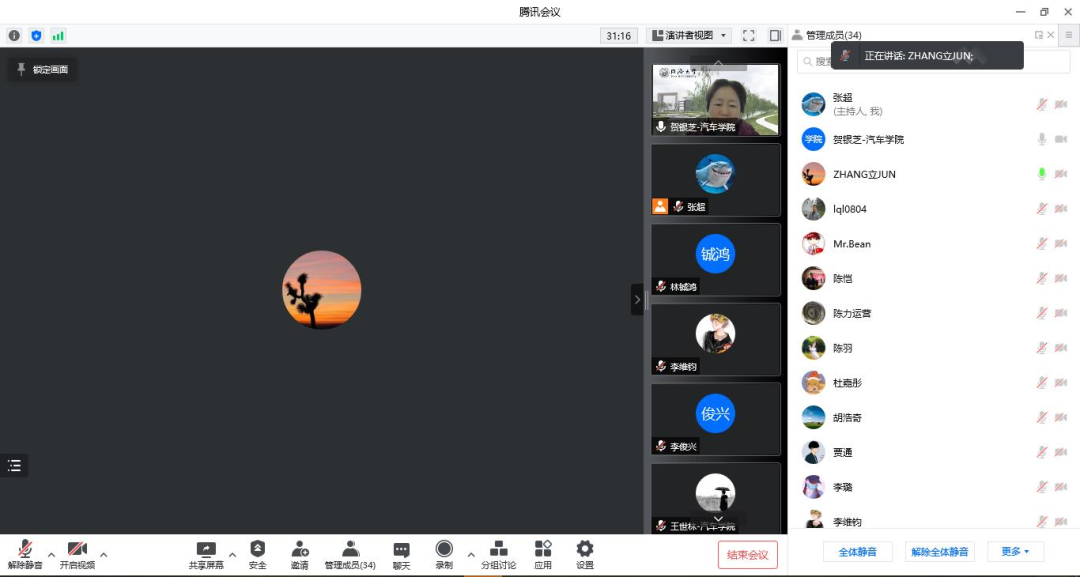This screenshot has width=1080, height=577.
Task: Start recording with the 录制 icon
Action: pos(443,554)
